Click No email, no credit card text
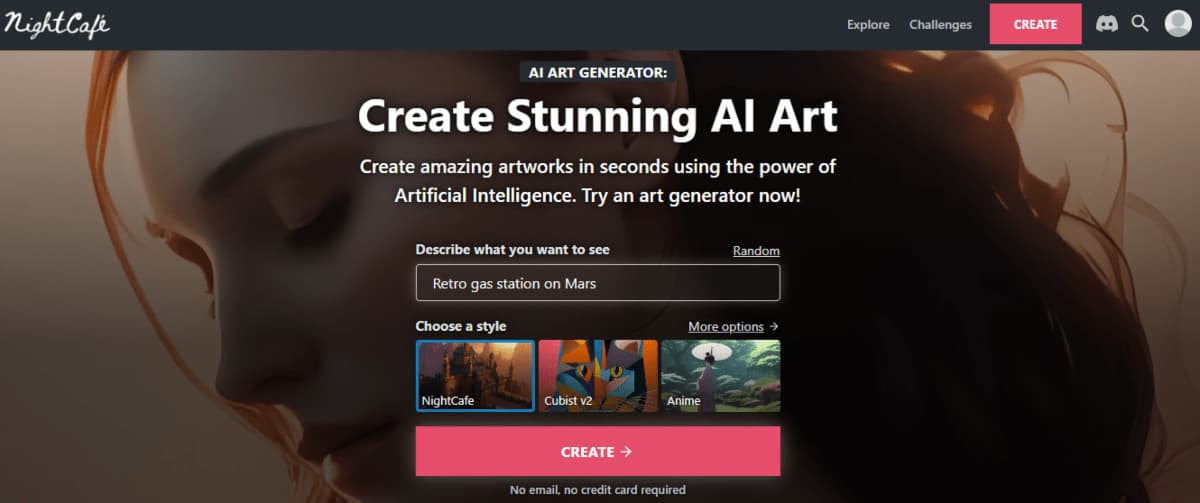 pos(598,490)
